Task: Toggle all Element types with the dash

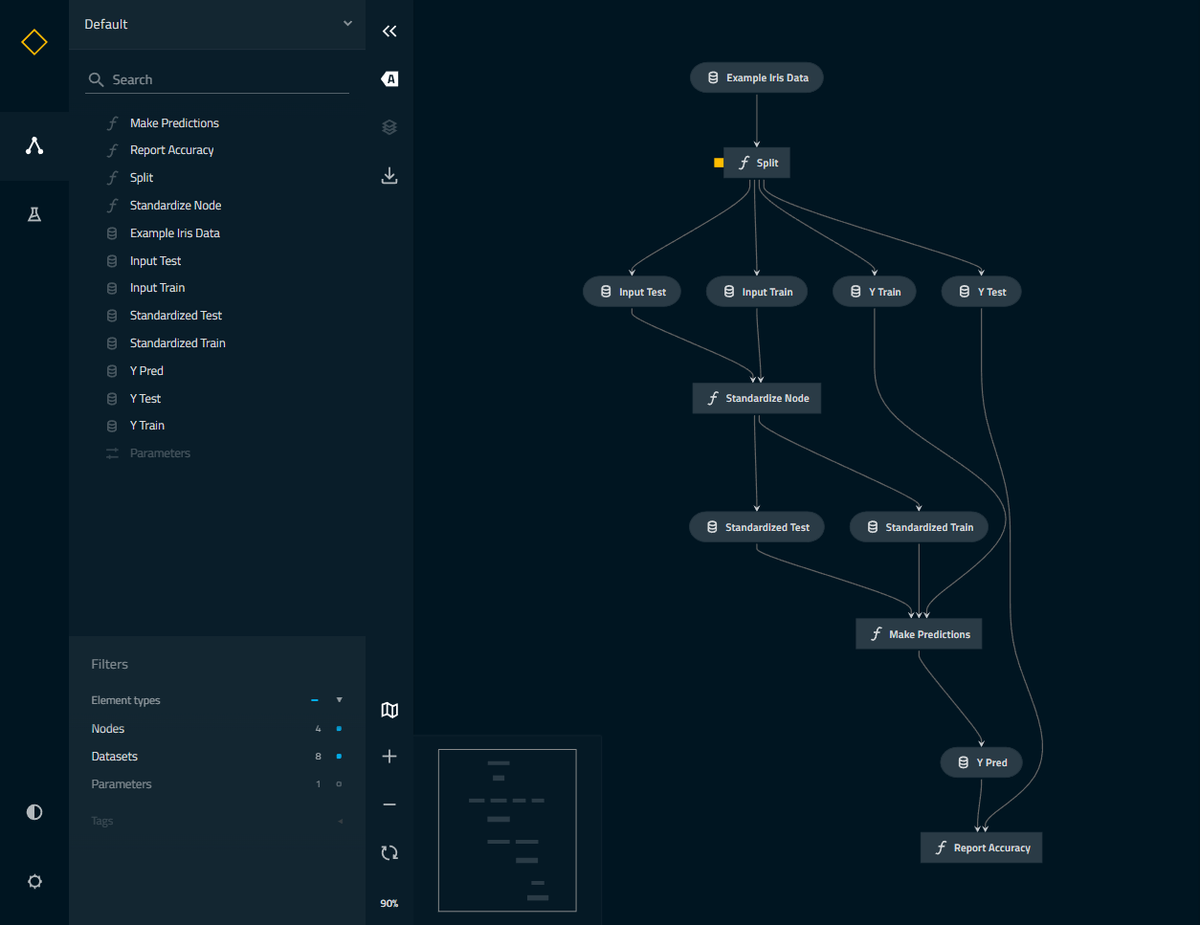Action: coord(314,700)
